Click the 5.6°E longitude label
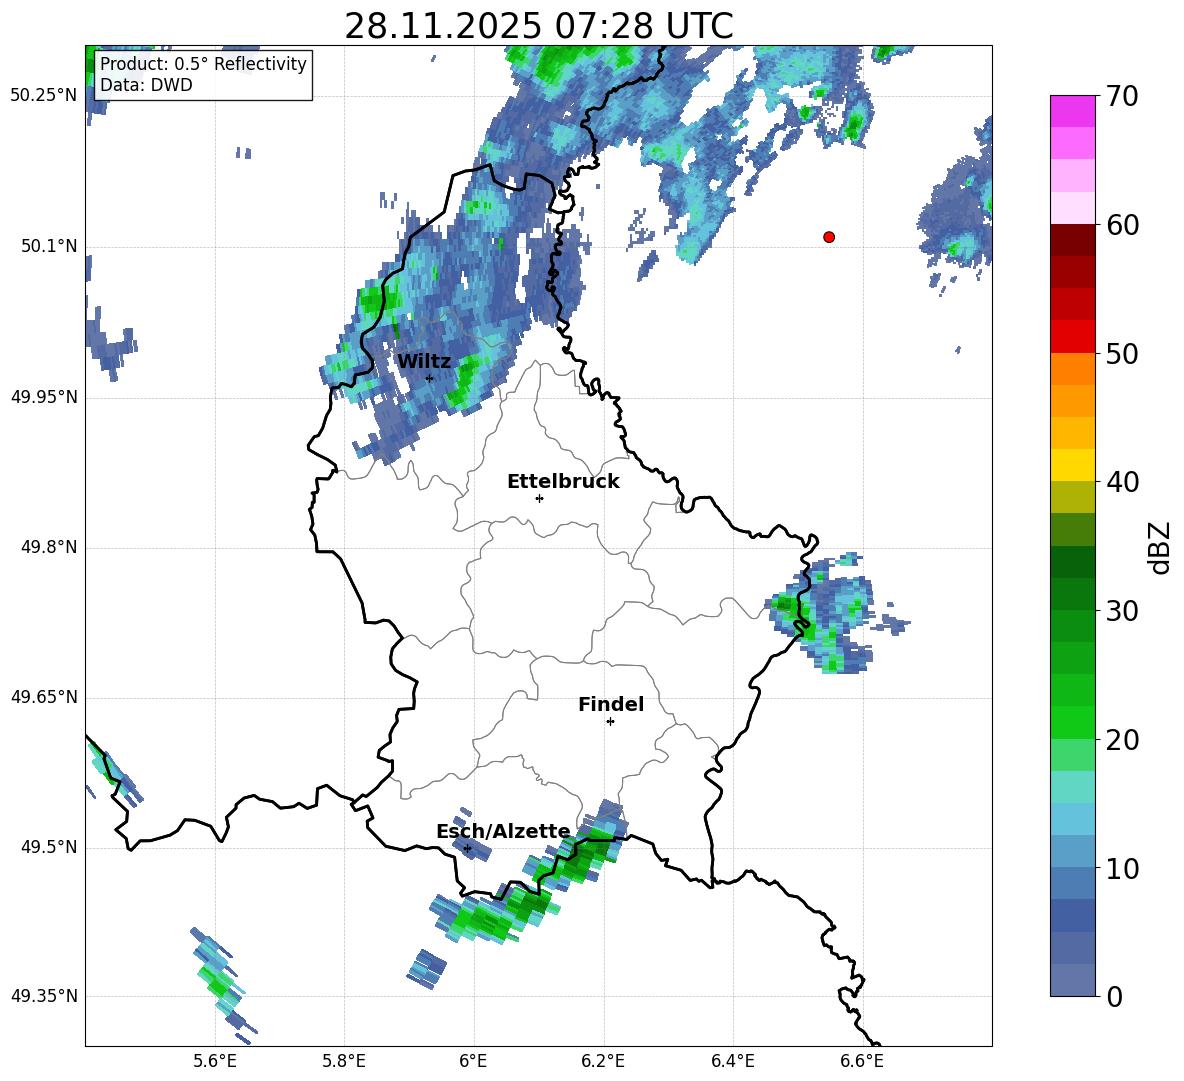Screen dimensions: 1184x1081 pos(215,1061)
